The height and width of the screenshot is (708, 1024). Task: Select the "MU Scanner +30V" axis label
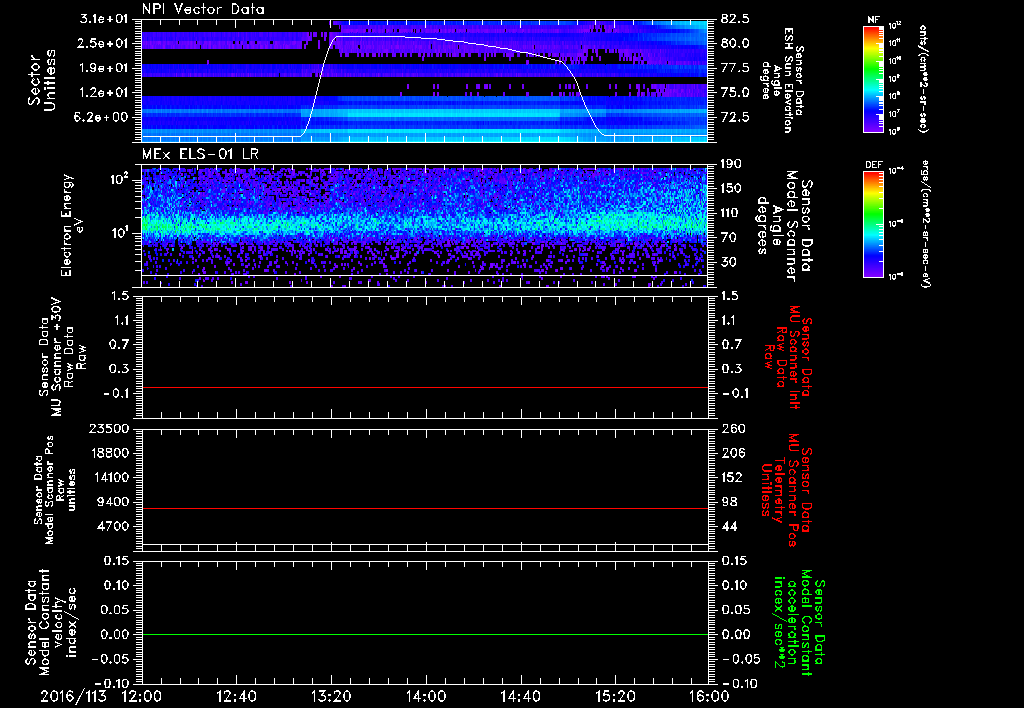point(57,357)
